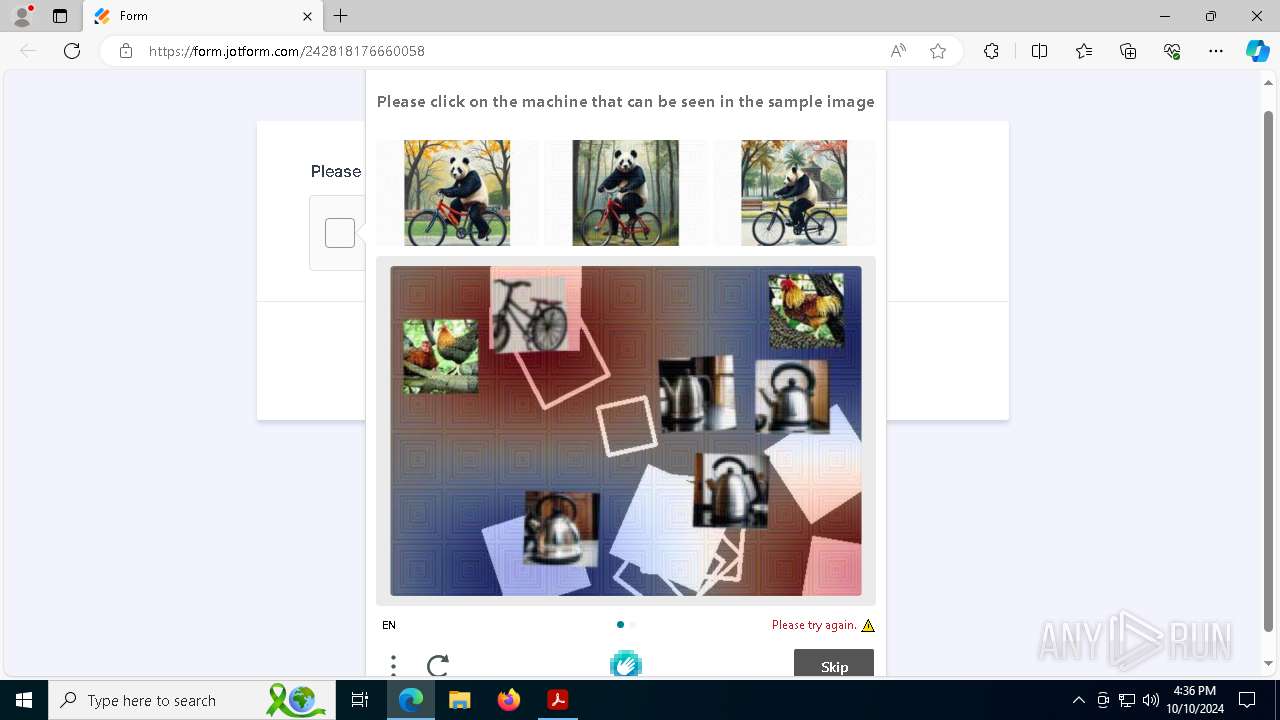Open File Explorer from taskbar

[459, 700]
